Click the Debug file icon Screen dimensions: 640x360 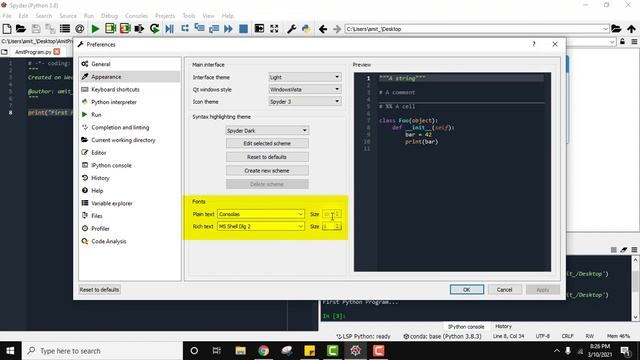[x=169, y=29]
